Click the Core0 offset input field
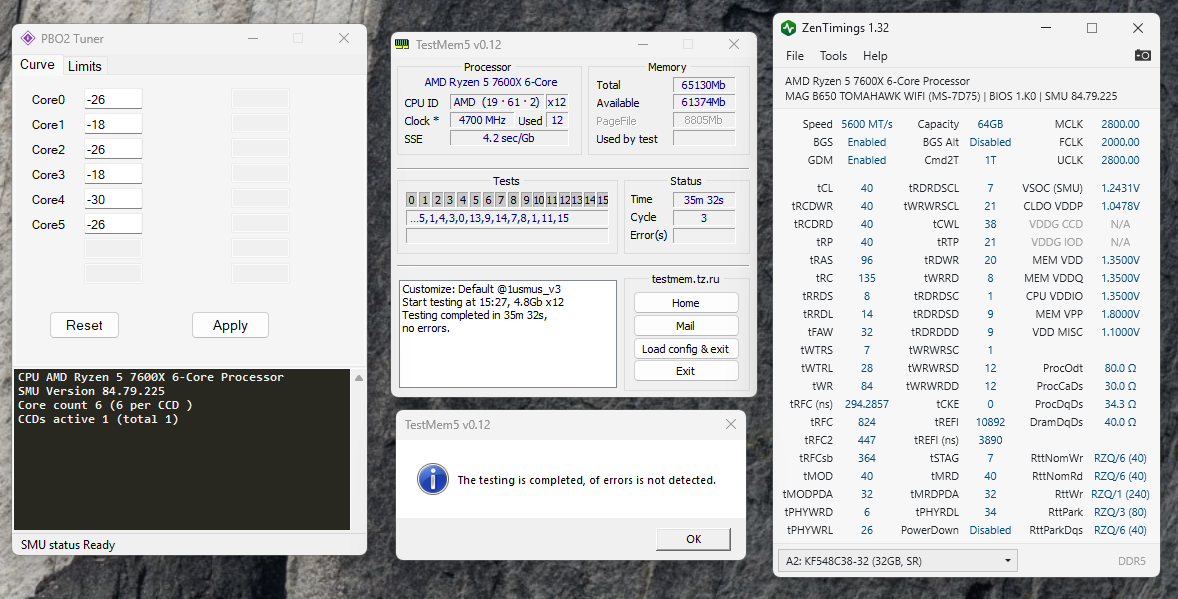The width and height of the screenshot is (1178, 599). click(x=113, y=99)
